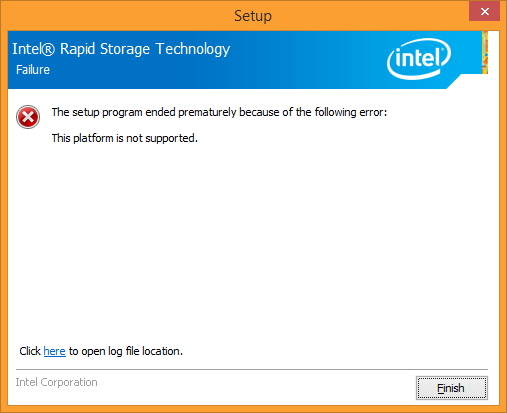Select the Failure subtitle in banner
Screen dimensions: 507x413
[x=33, y=70]
